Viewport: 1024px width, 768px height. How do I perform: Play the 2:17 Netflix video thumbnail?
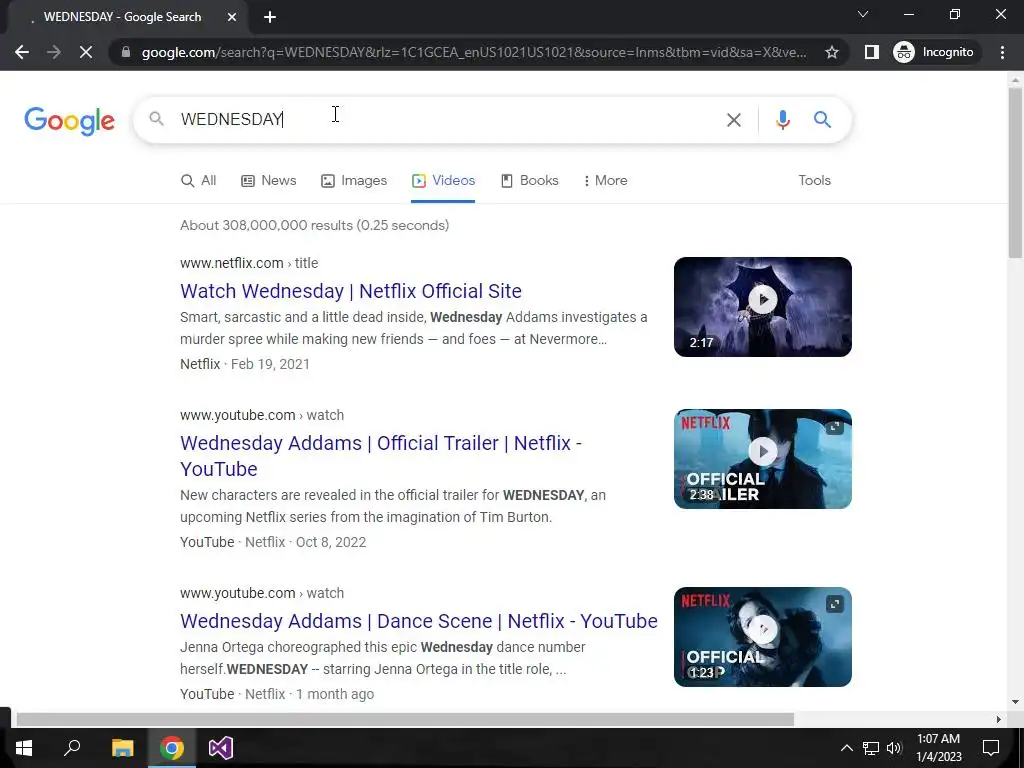pos(763,307)
